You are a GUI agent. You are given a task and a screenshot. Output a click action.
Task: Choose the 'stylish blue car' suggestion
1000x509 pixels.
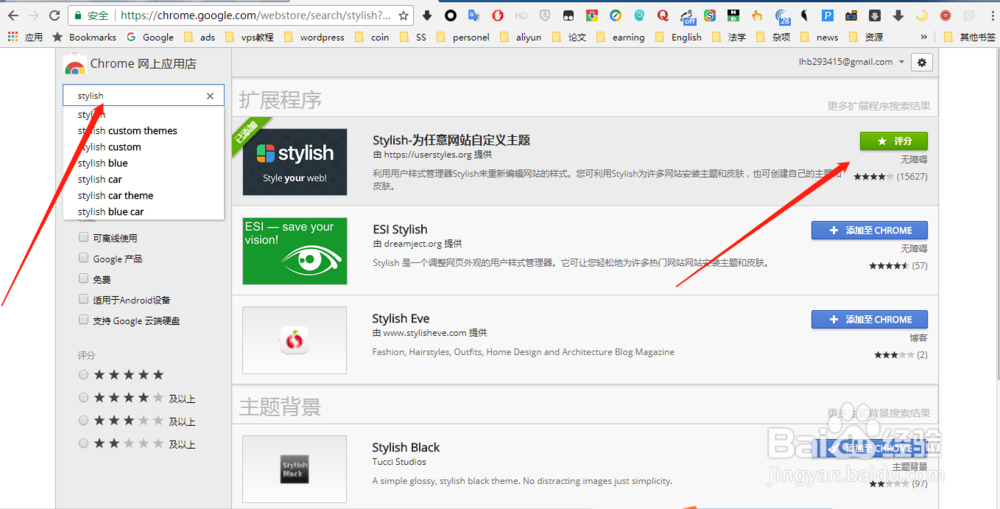[x=143, y=212]
